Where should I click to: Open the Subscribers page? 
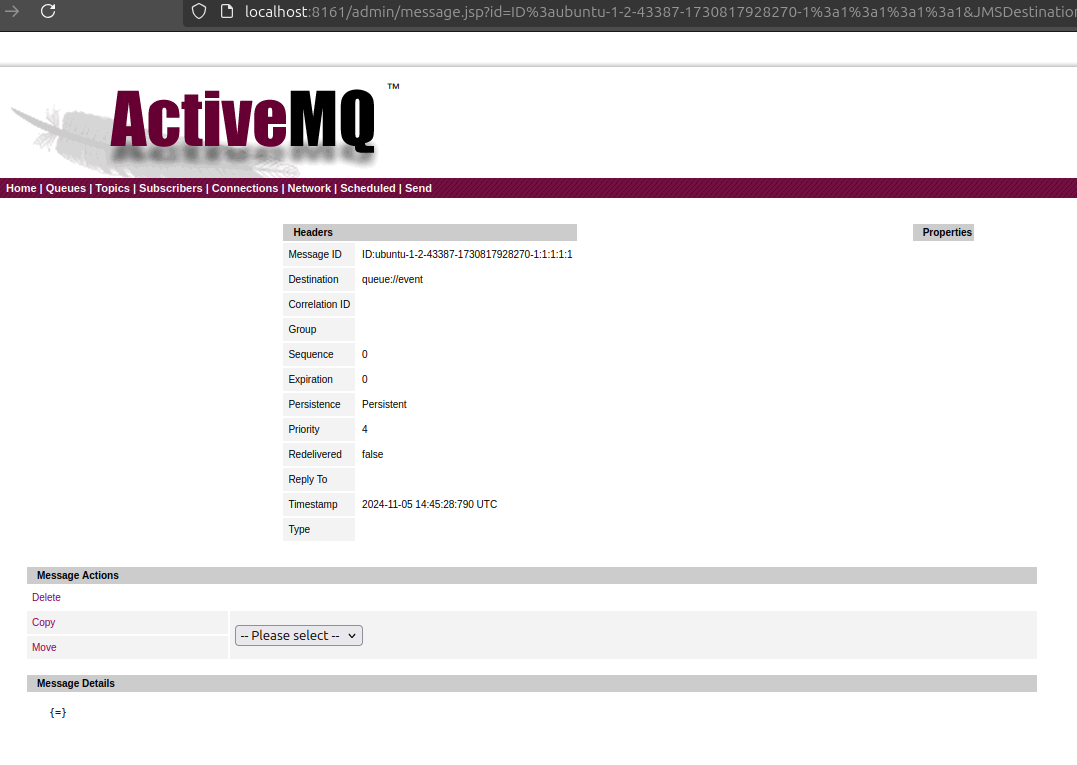pyautogui.click(x=171, y=188)
